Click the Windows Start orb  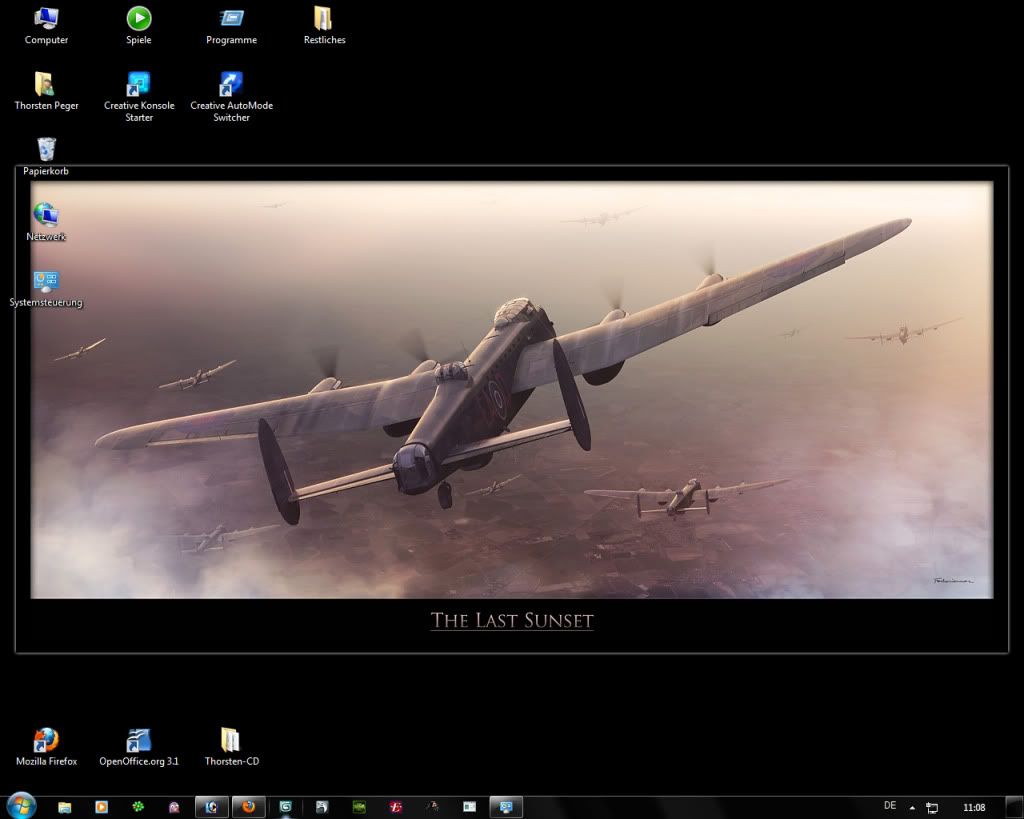click(20, 806)
